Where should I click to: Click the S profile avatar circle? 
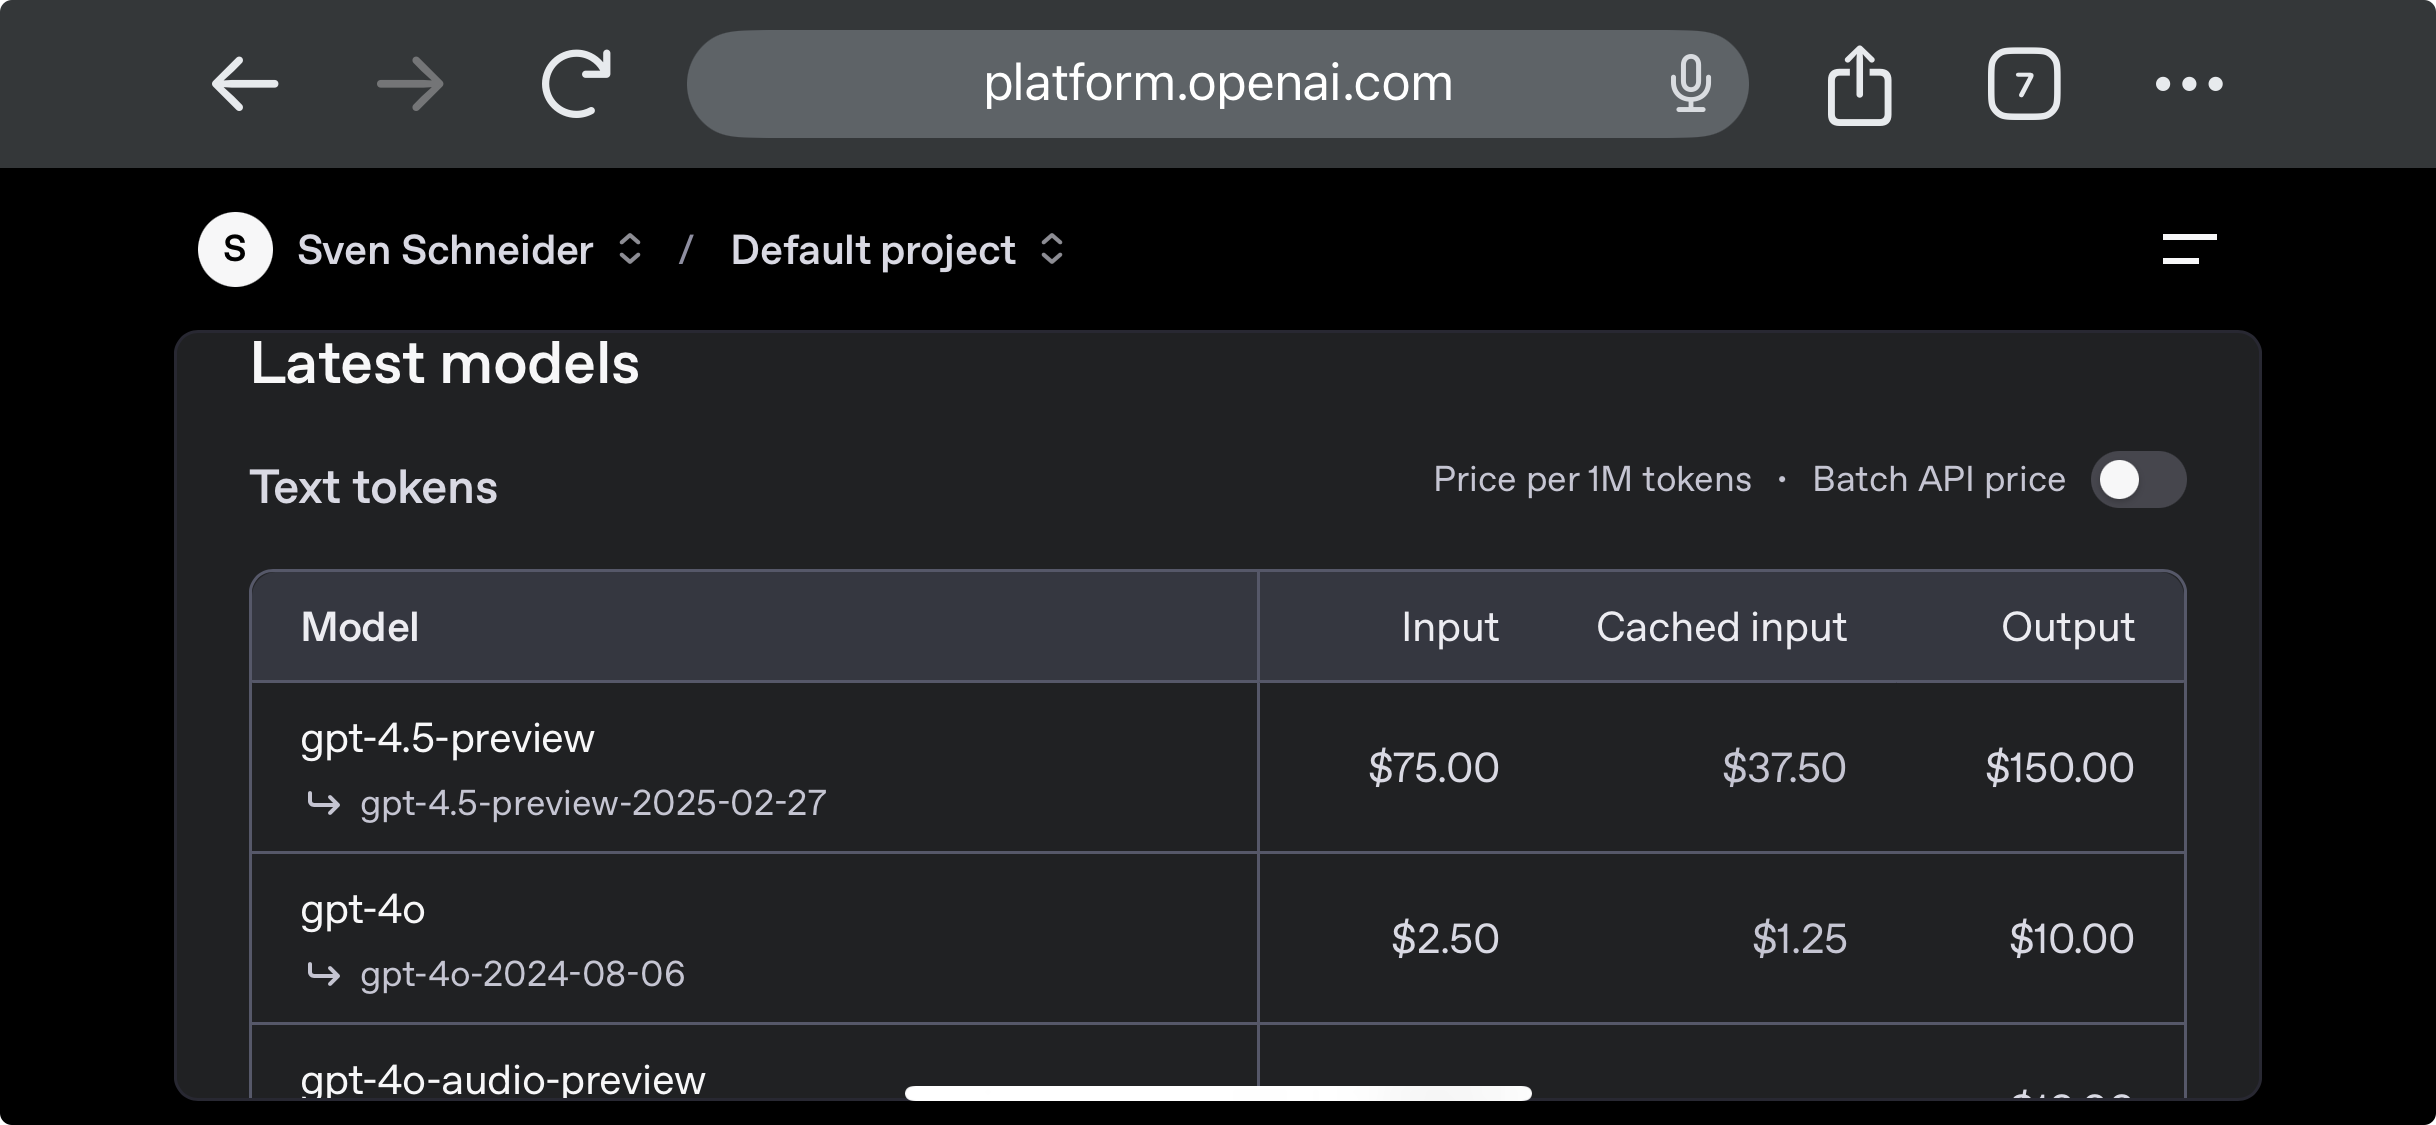point(235,249)
